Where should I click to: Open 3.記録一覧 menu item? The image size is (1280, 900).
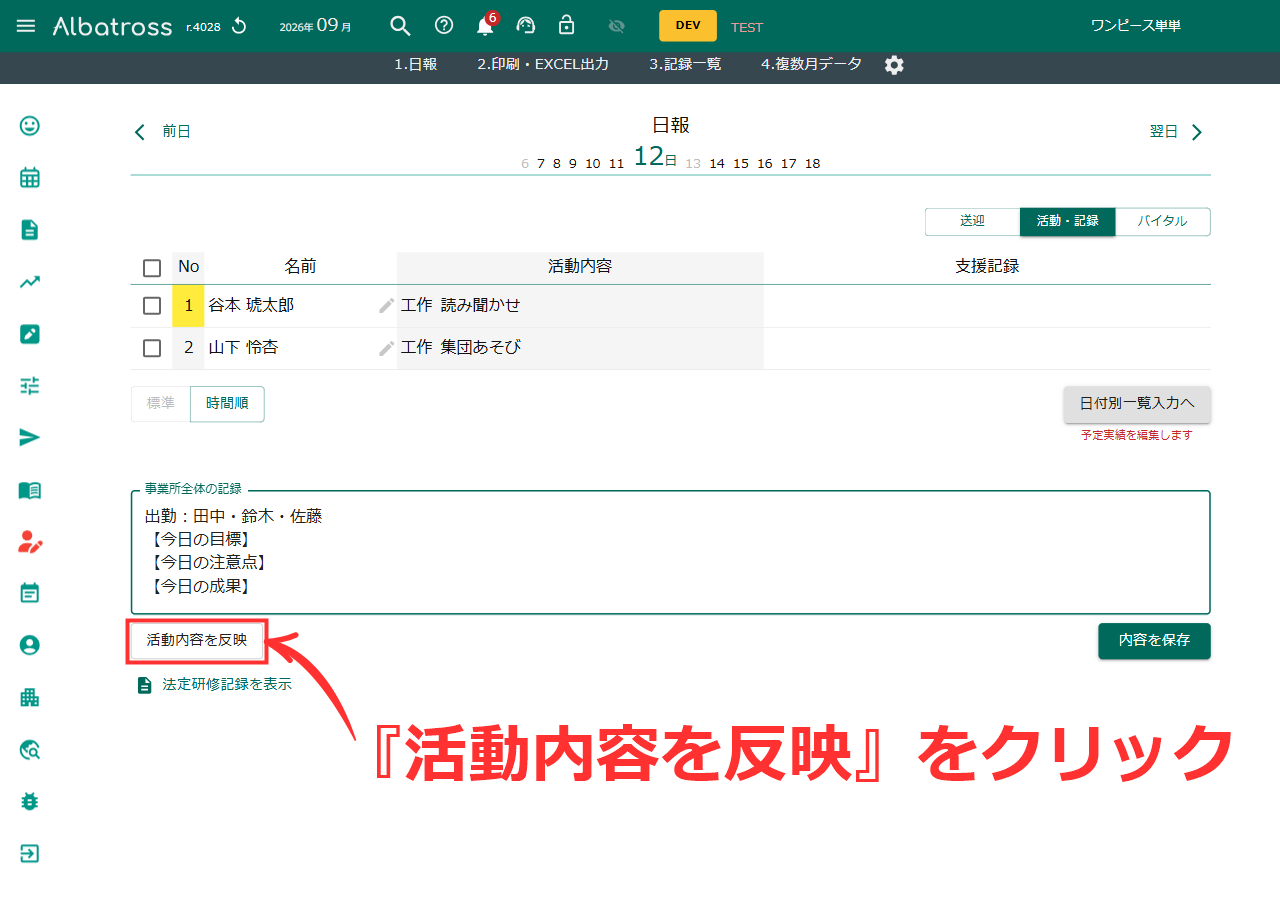685,64
